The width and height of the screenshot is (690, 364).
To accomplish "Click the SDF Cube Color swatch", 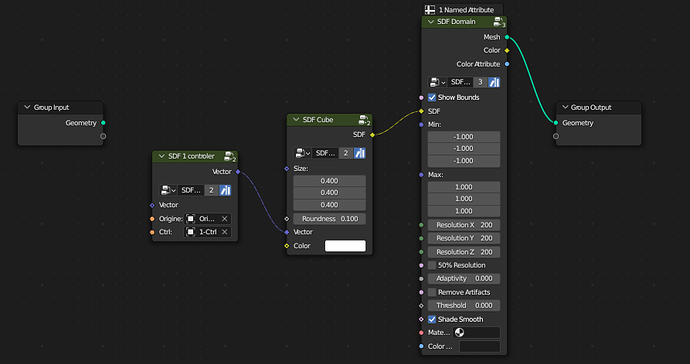I will (345, 246).
